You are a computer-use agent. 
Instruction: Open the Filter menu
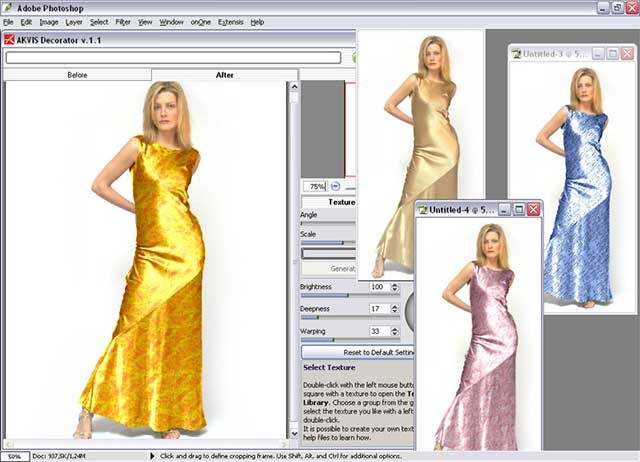pyautogui.click(x=123, y=21)
